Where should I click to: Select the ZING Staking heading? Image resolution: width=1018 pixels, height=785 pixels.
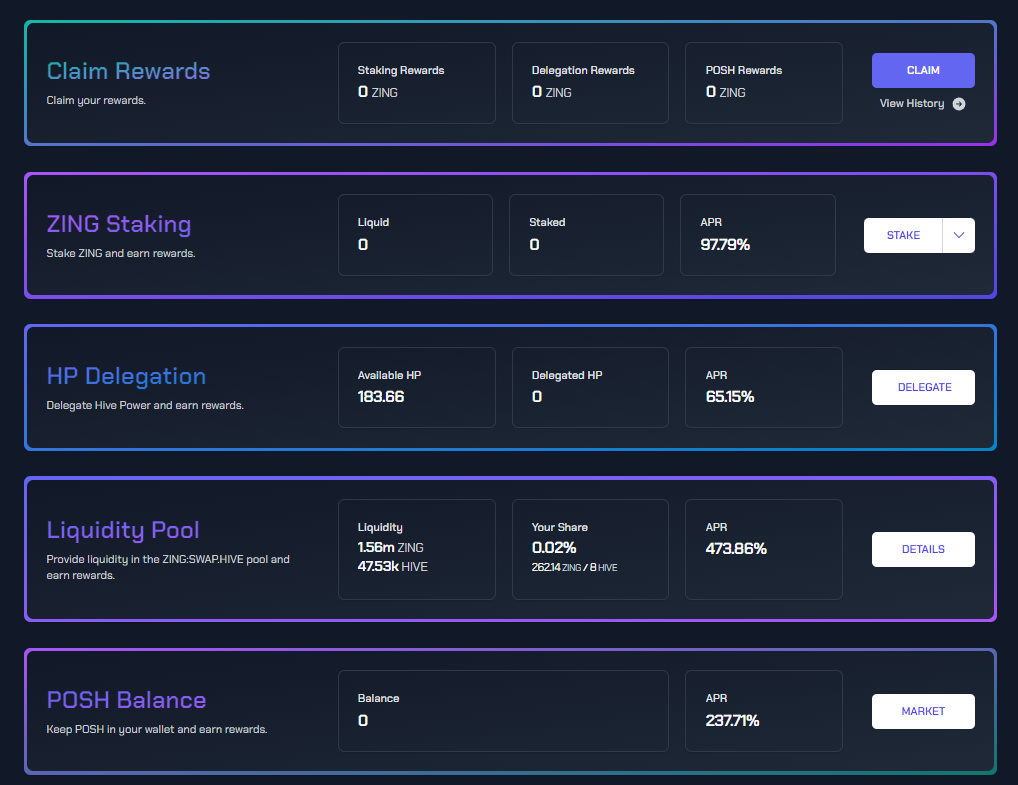[119, 224]
